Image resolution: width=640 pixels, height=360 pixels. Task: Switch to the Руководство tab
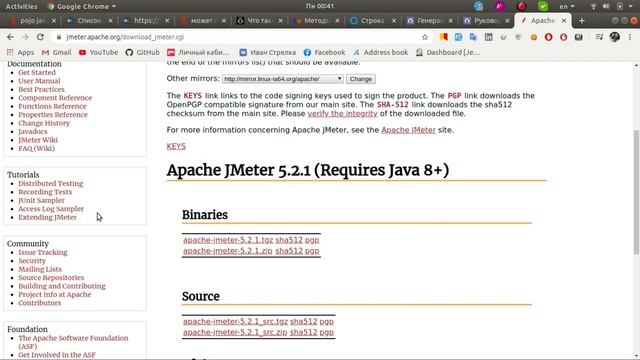tap(485, 20)
